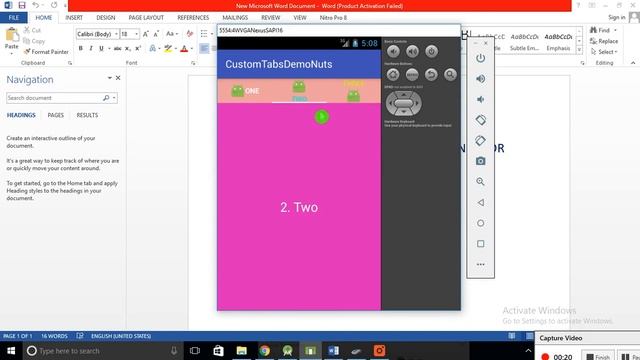Toggle Subscript formatting
This screenshot has width=640, height=360.
(x=128, y=48)
